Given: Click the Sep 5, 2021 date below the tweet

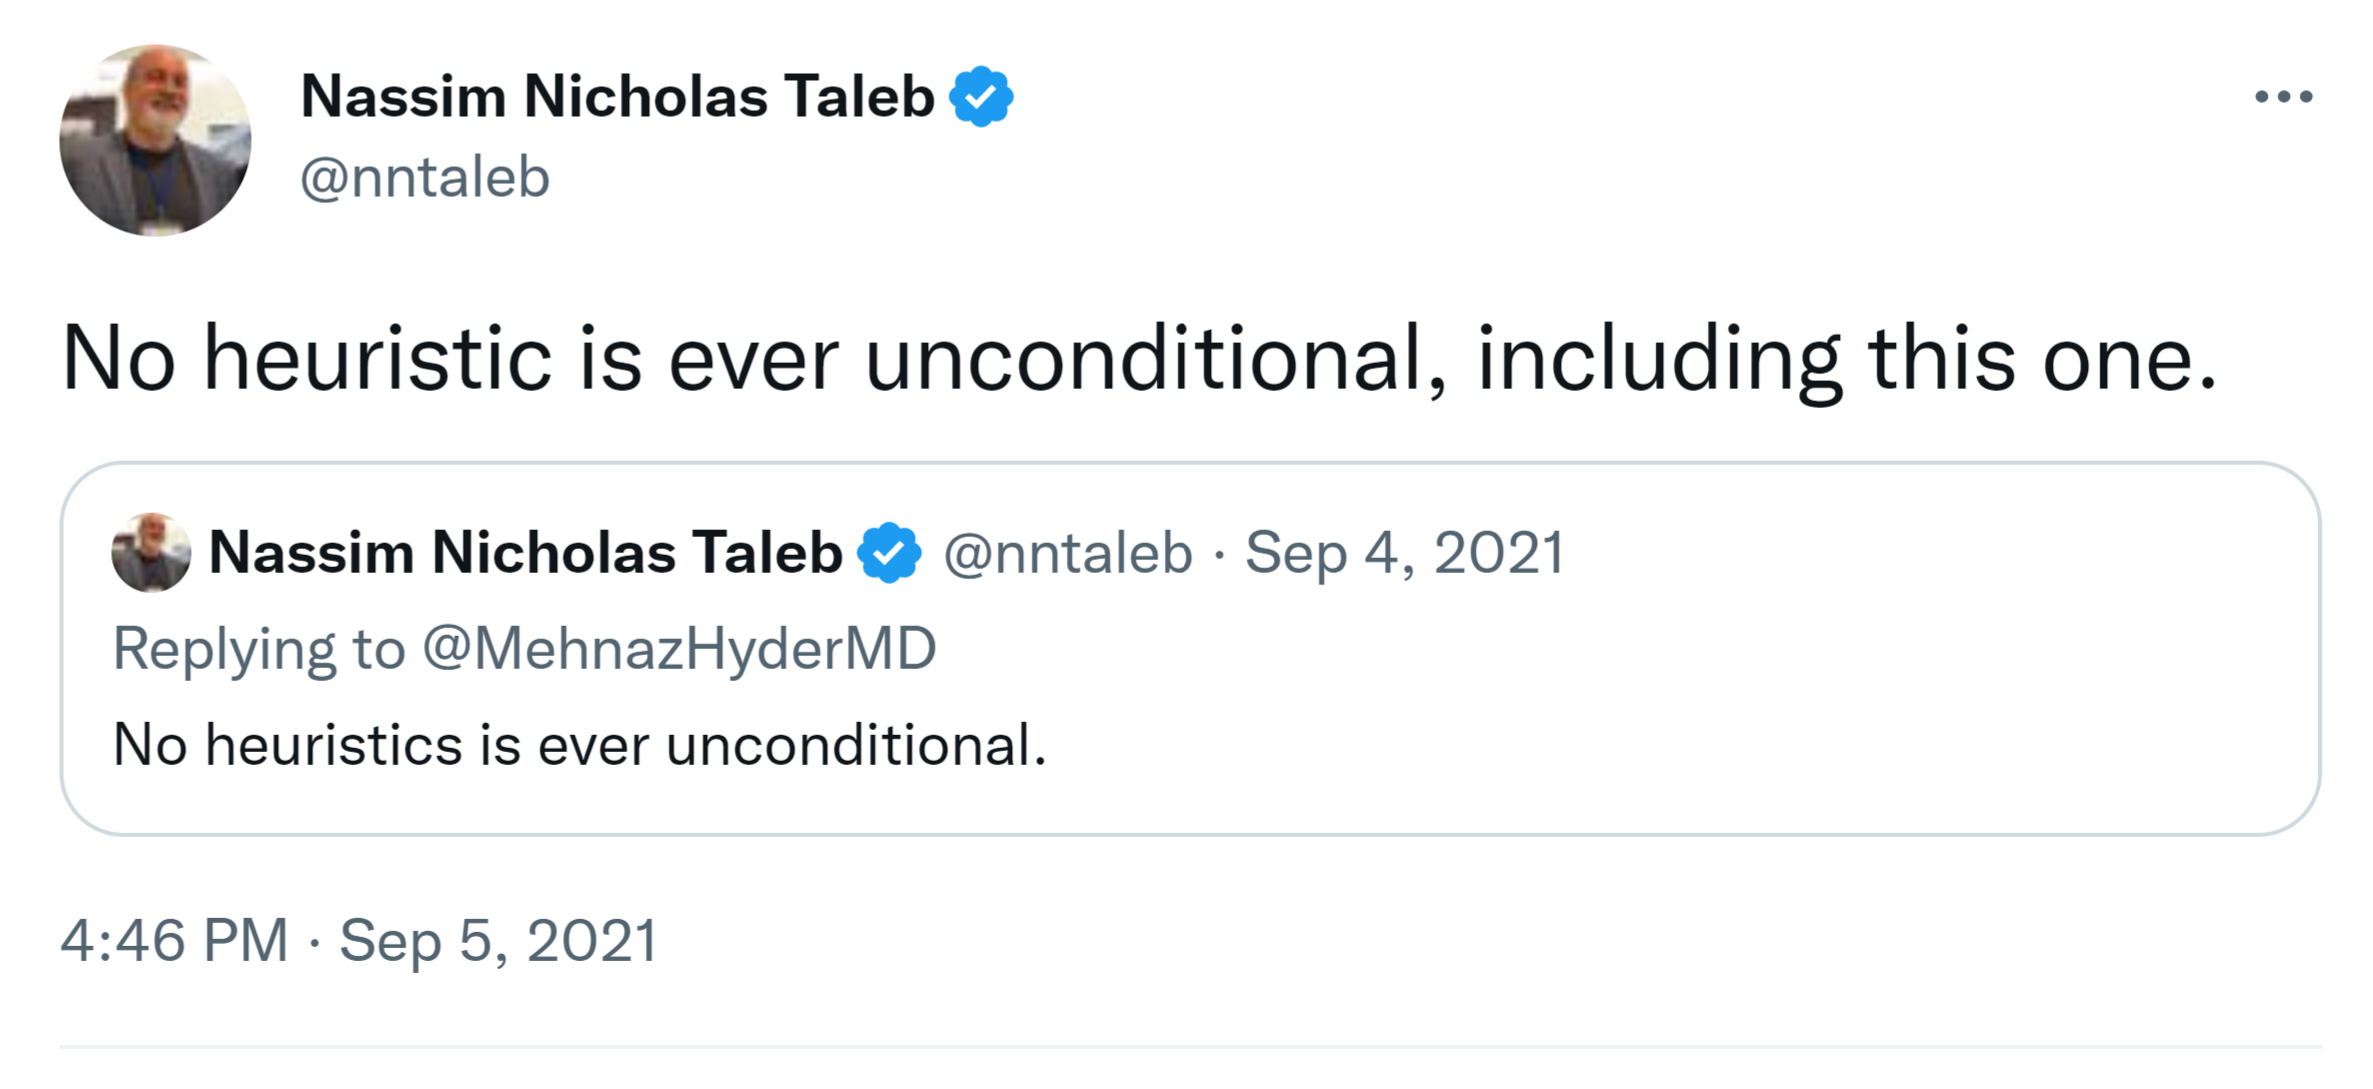Looking at the screenshot, I should [x=498, y=941].
